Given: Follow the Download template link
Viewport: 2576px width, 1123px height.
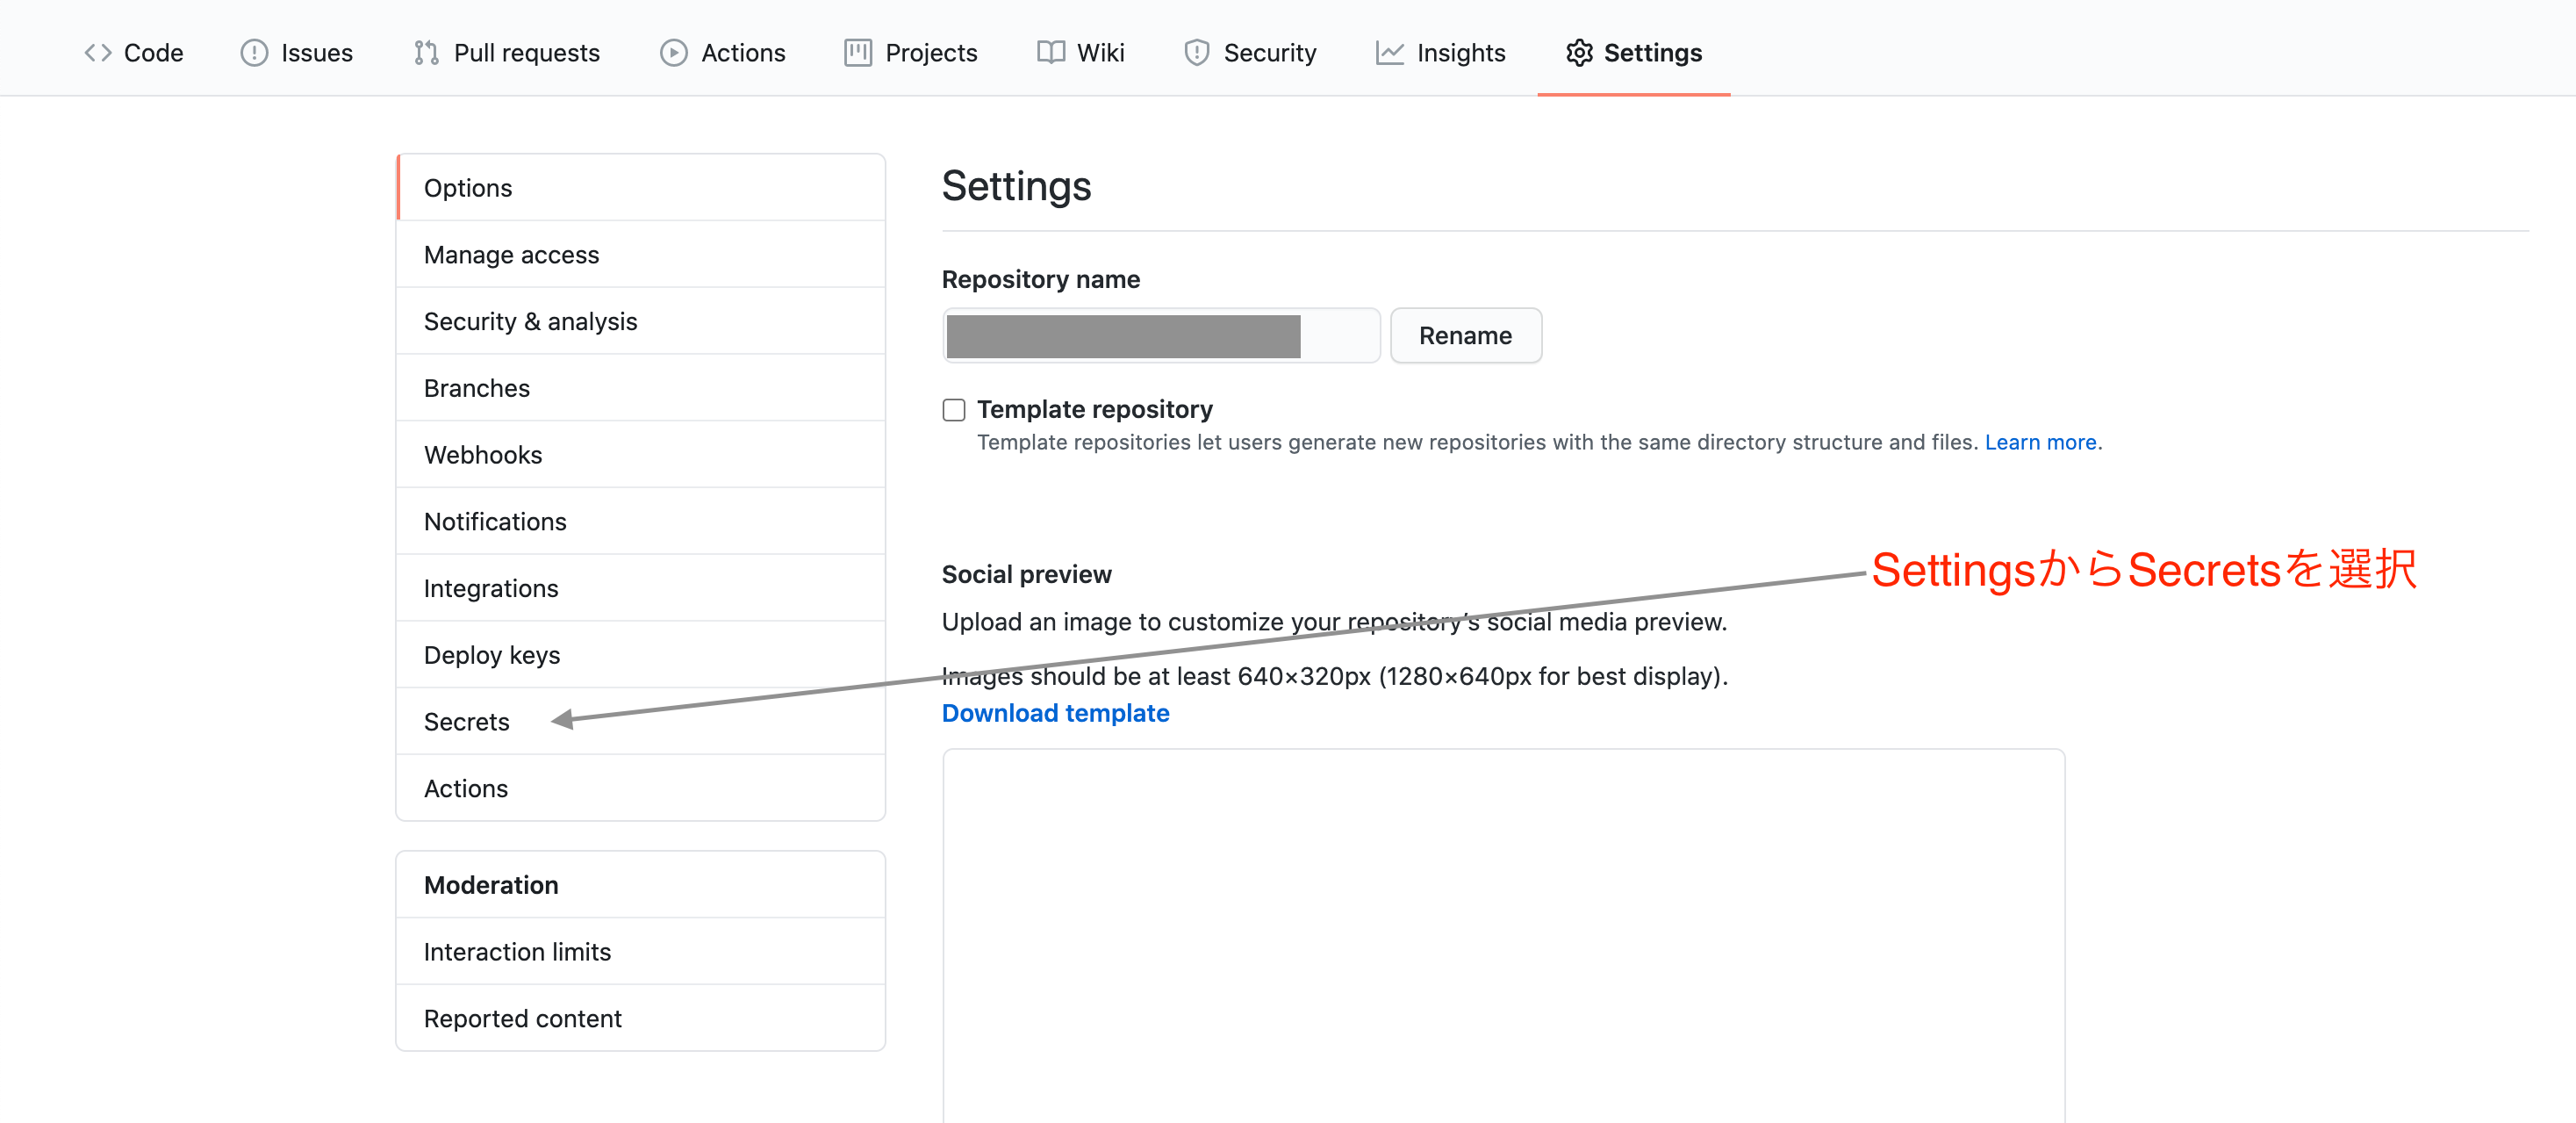Looking at the screenshot, I should (1055, 713).
